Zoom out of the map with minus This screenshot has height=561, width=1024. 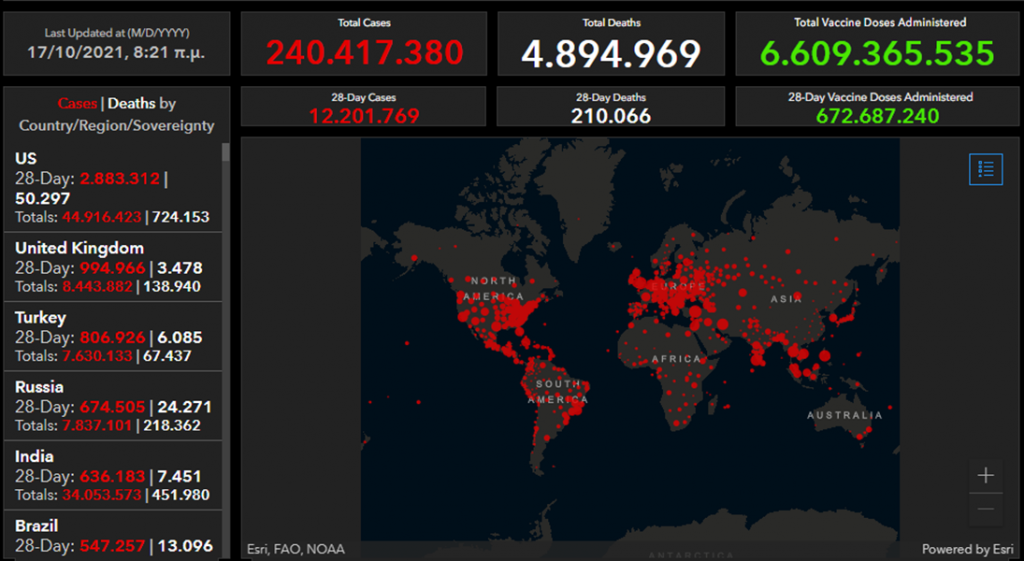point(985,508)
